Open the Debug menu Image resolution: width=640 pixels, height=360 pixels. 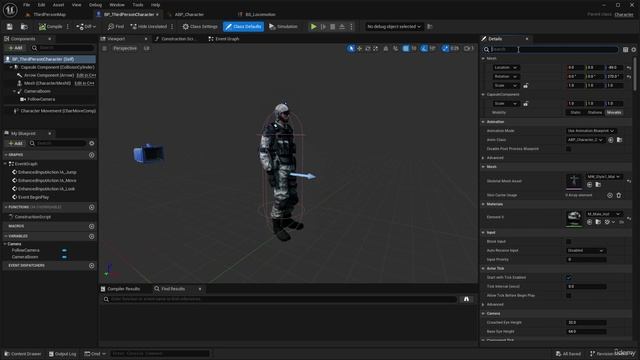[95, 5]
